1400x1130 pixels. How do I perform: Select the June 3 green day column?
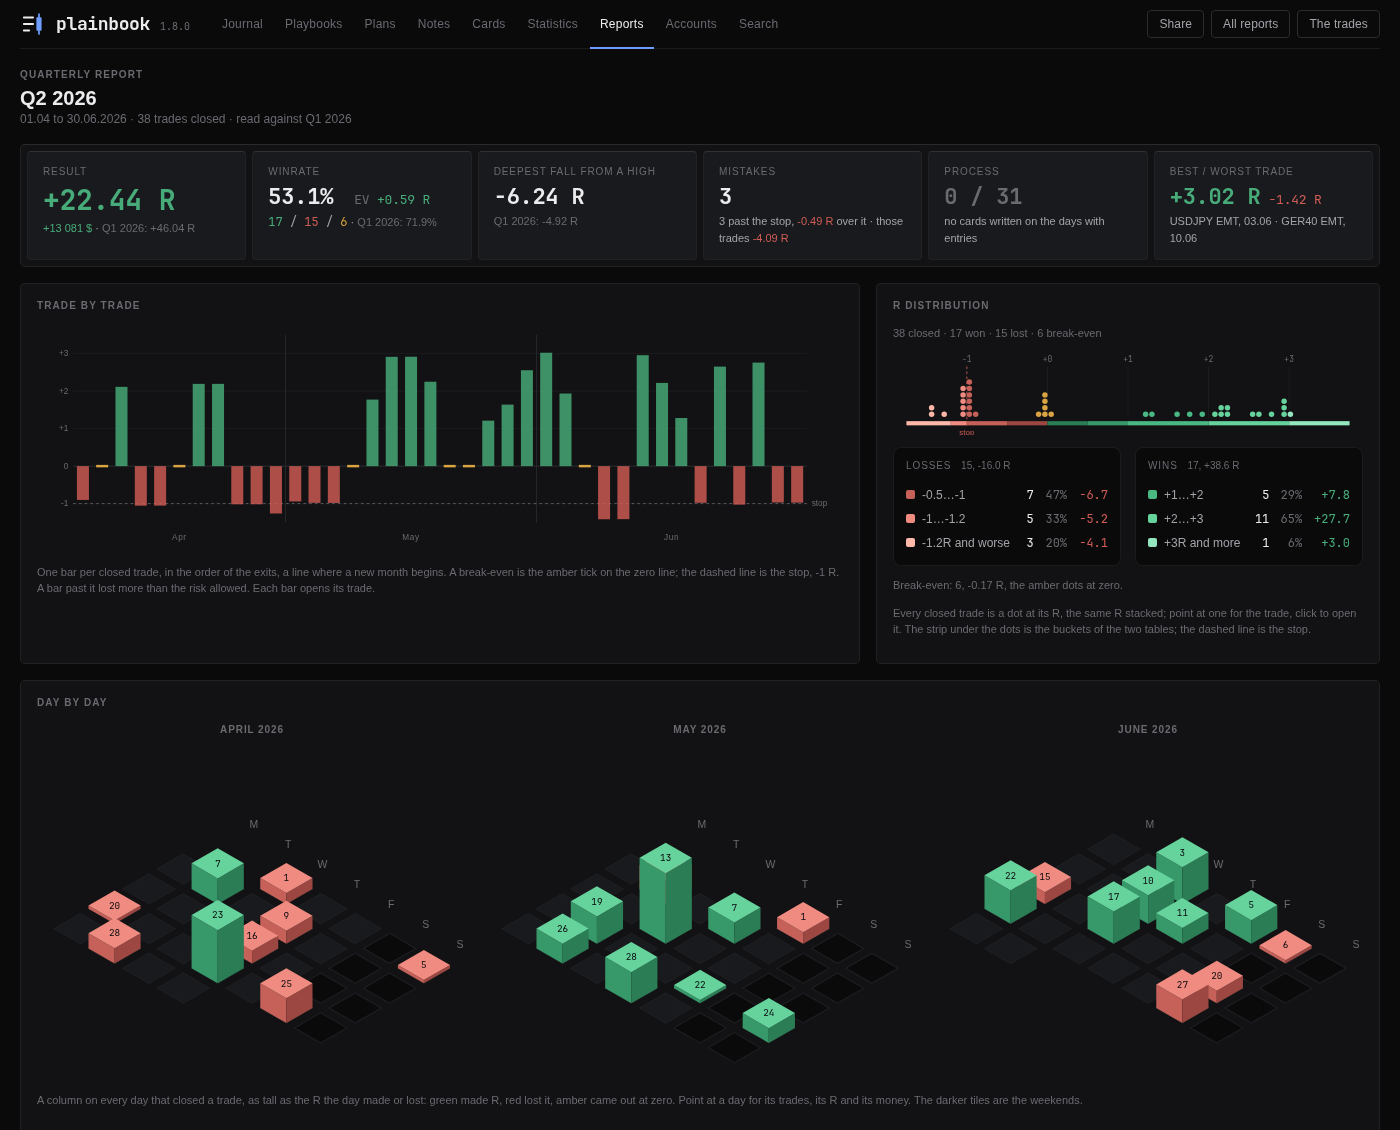click(1182, 867)
